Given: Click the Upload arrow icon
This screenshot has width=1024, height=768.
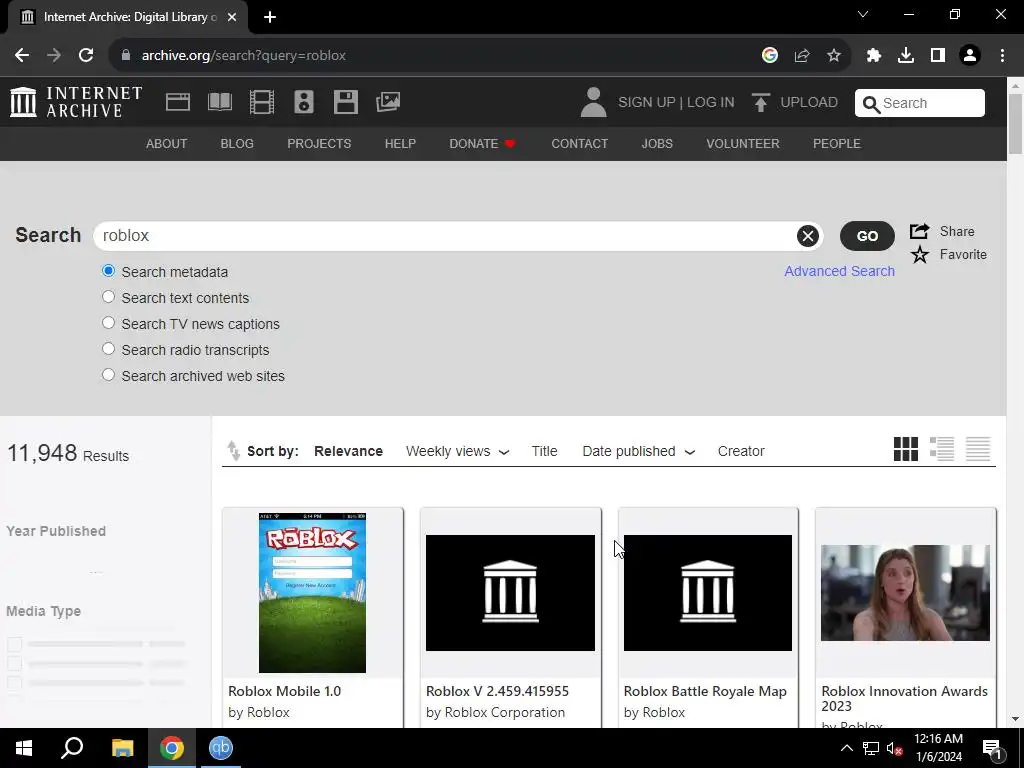Looking at the screenshot, I should click(x=760, y=103).
